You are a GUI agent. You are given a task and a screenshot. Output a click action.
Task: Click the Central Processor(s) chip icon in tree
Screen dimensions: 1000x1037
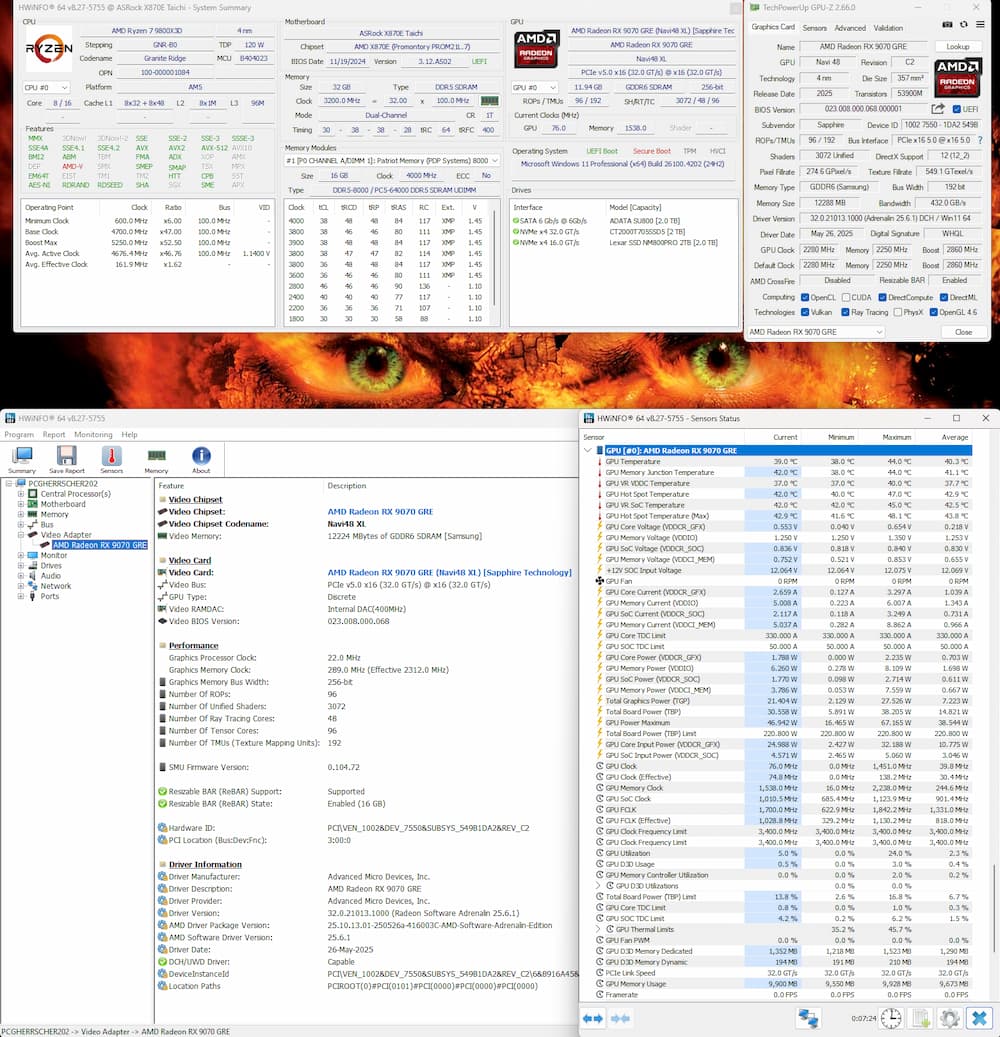coord(32,493)
